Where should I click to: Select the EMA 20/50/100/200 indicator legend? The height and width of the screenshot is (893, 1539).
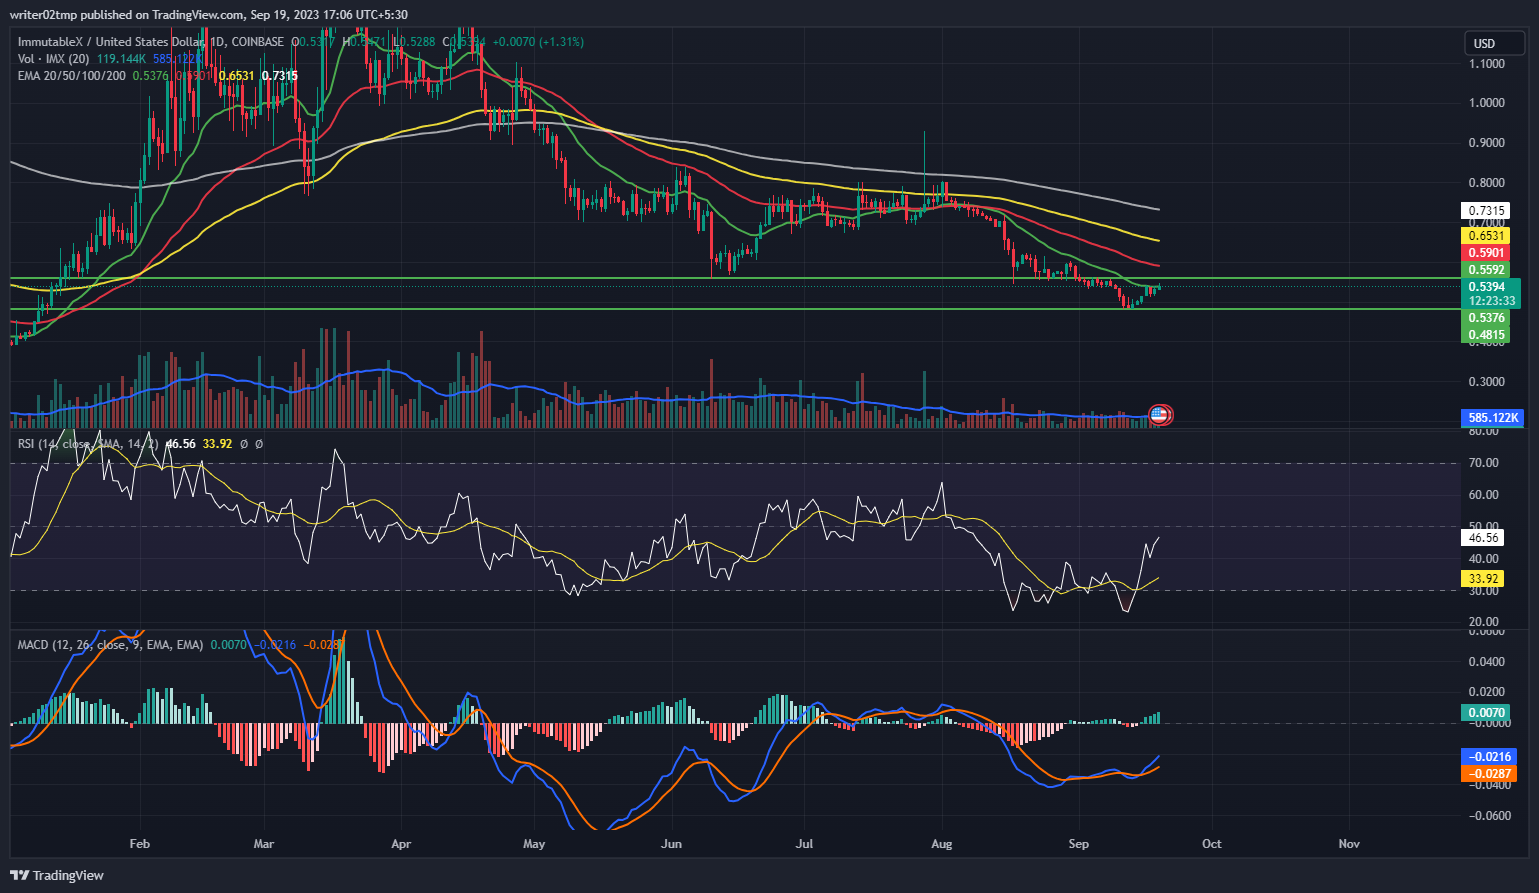pyautogui.click(x=72, y=76)
